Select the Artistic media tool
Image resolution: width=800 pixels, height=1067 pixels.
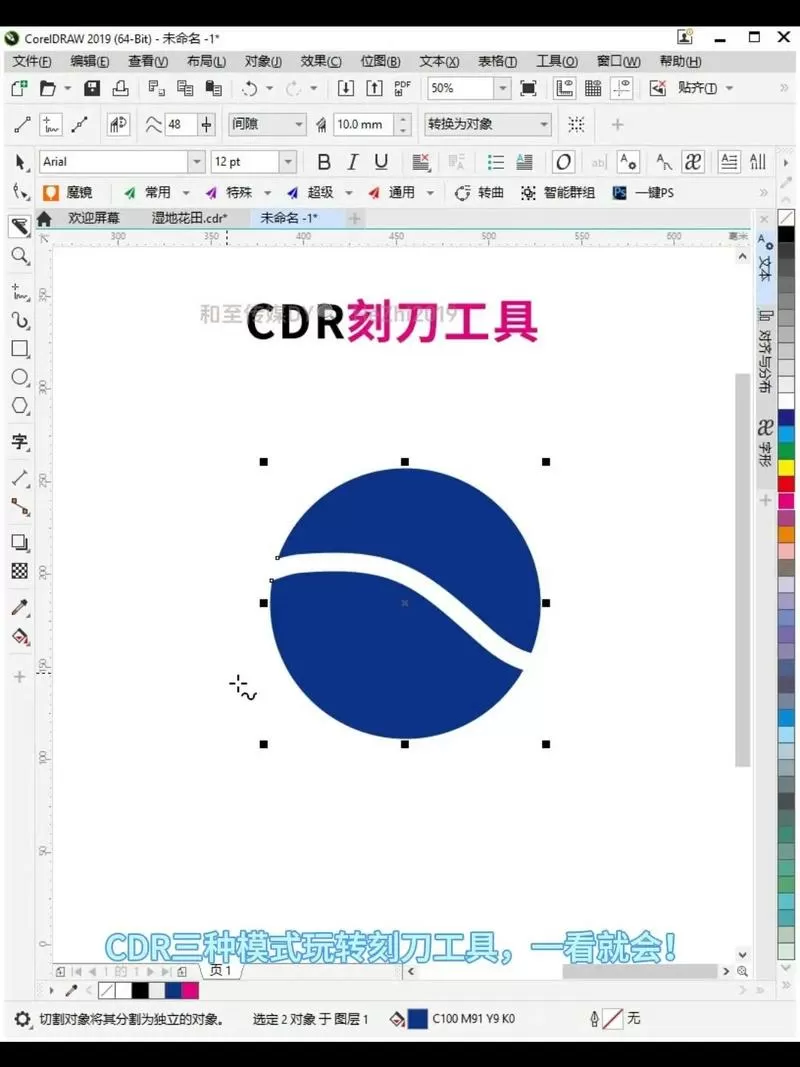tap(20, 320)
